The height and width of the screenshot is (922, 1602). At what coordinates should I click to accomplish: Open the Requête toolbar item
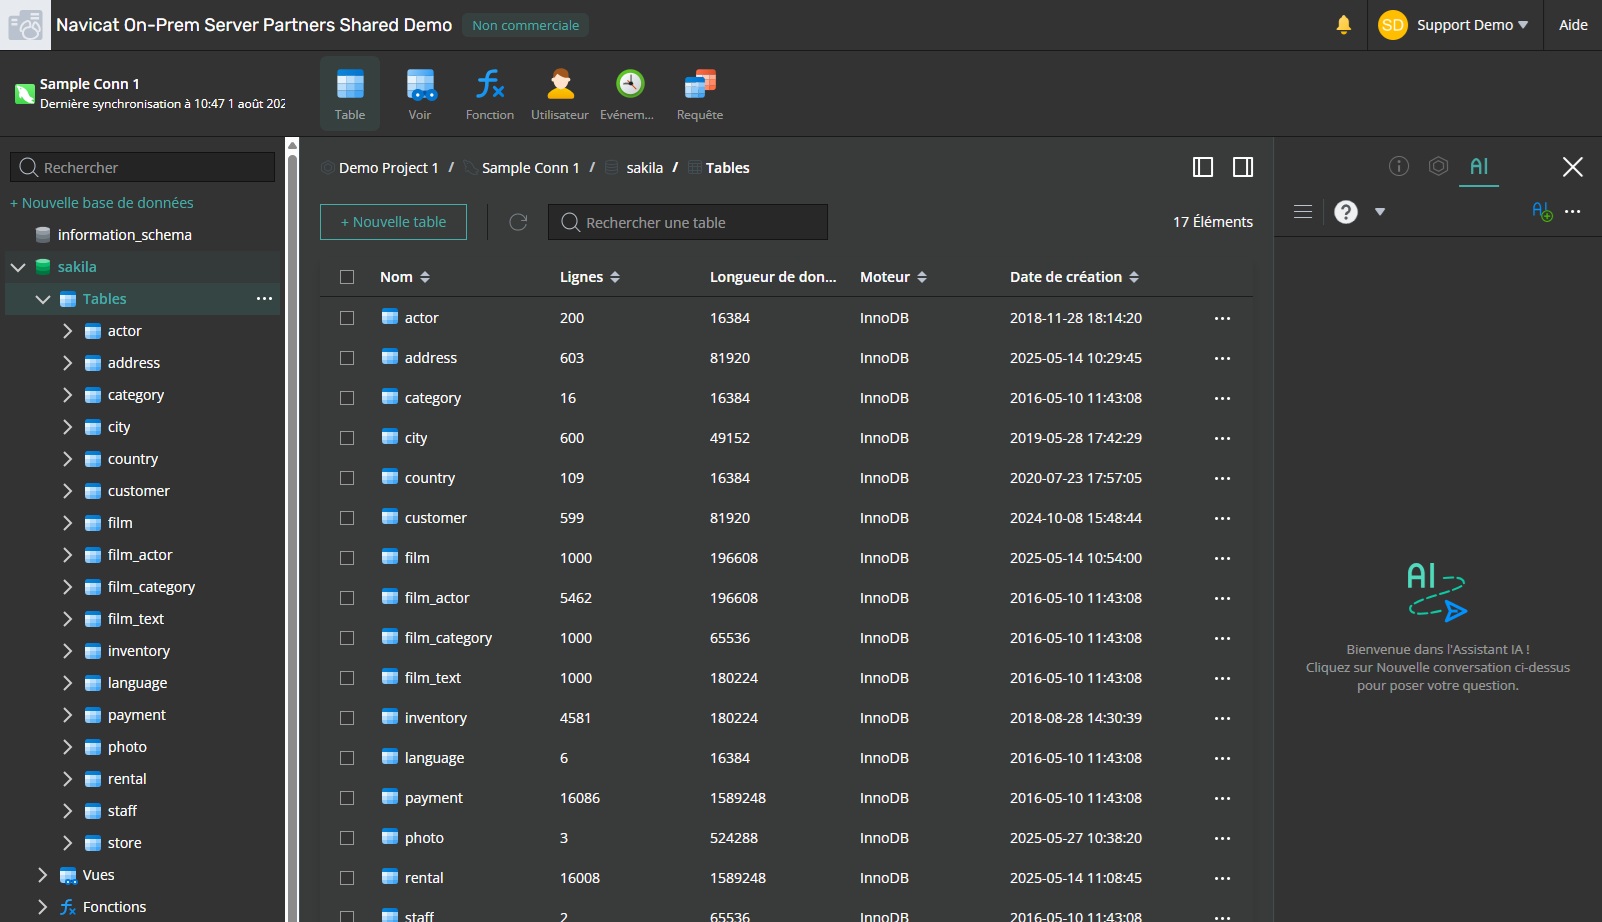pyautogui.click(x=700, y=93)
